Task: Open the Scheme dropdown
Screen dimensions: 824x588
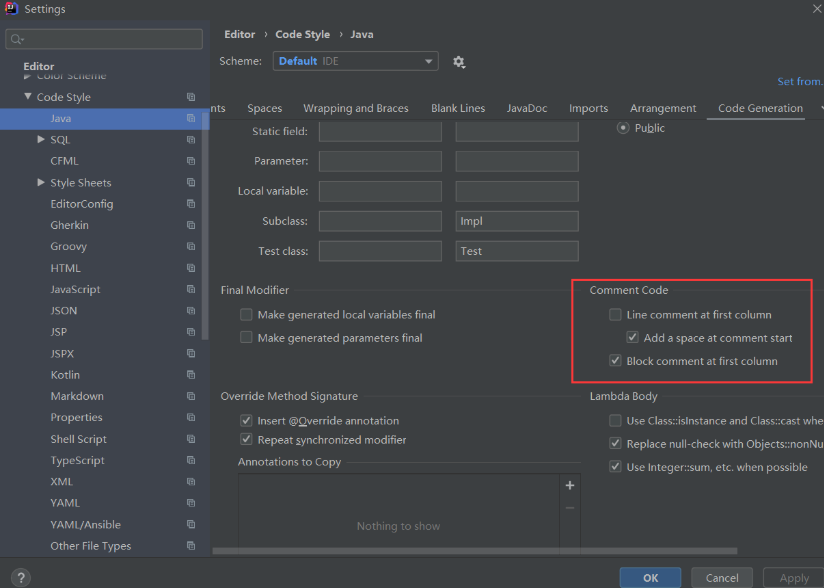Action: [356, 61]
